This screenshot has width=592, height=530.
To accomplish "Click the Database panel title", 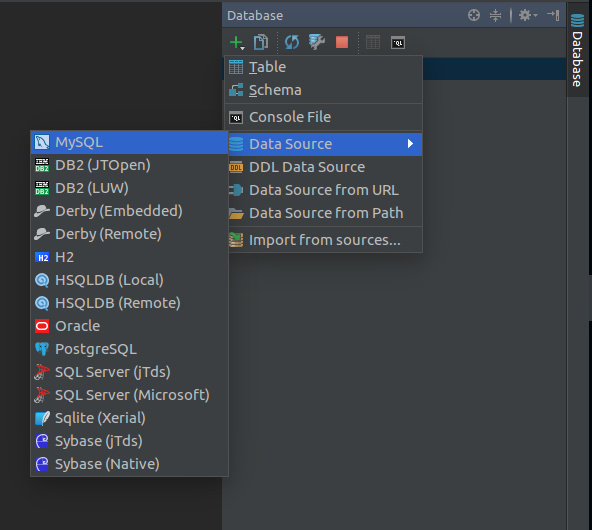I will 255,15.
